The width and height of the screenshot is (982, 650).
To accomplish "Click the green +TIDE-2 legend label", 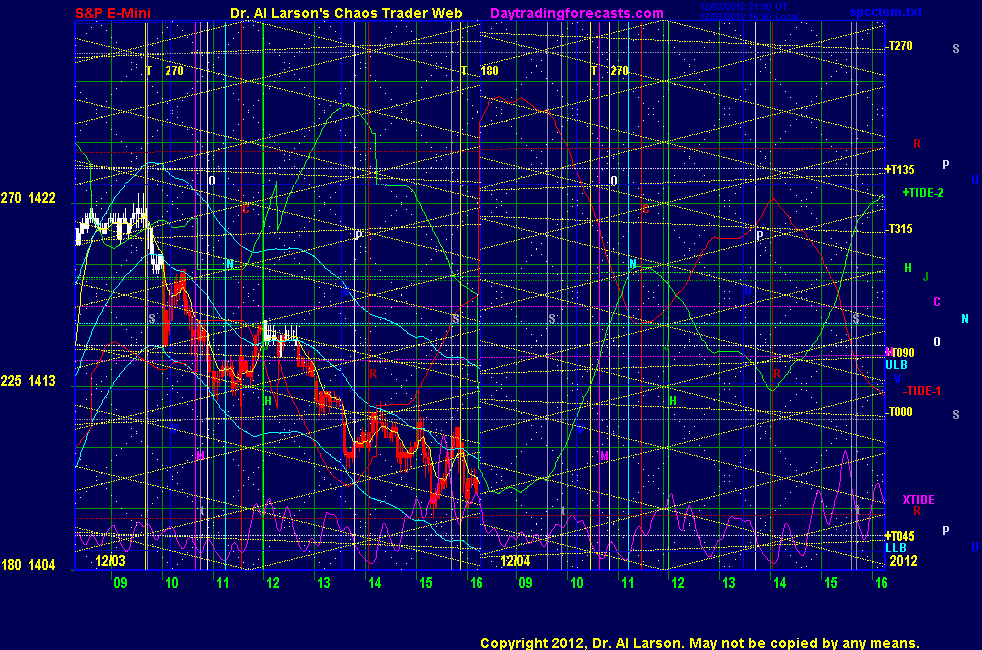I will pyautogui.click(x=923, y=193).
